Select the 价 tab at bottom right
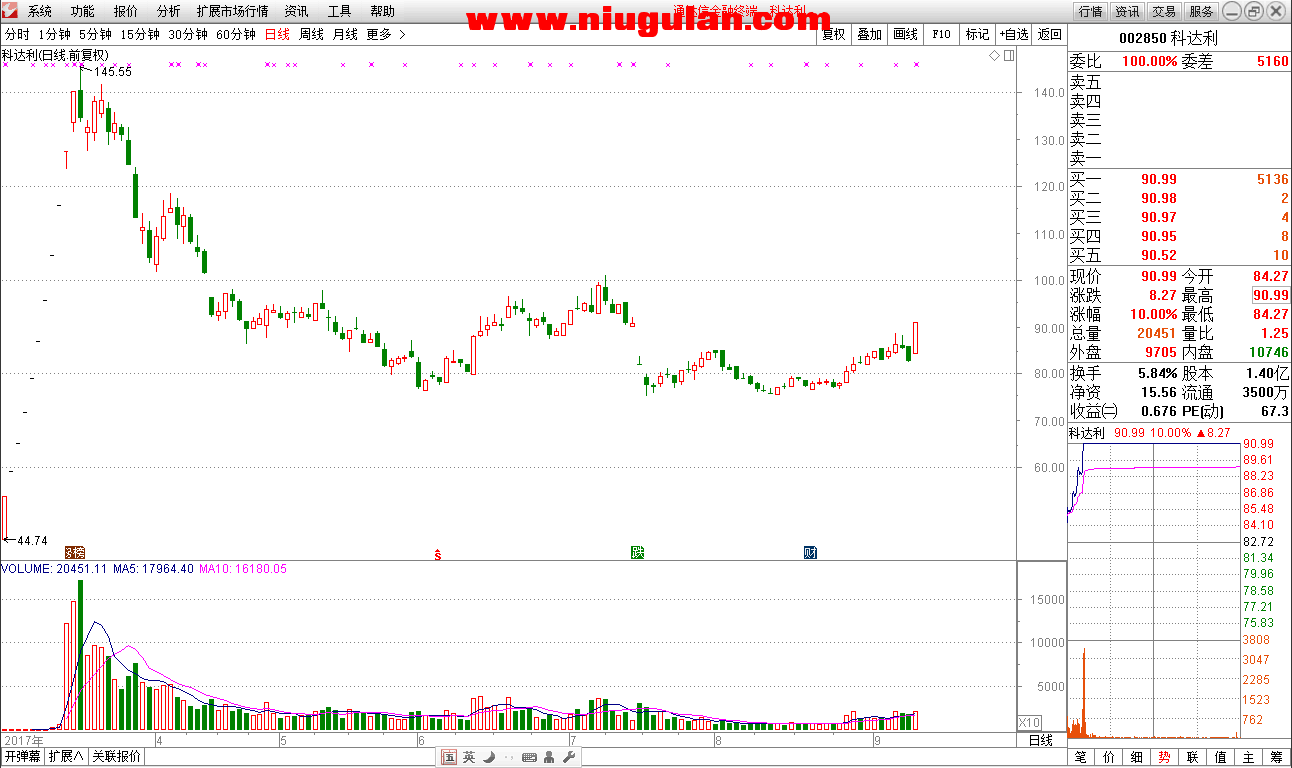Viewport: 1292px width, 768px height. (x=1109, y=757)
